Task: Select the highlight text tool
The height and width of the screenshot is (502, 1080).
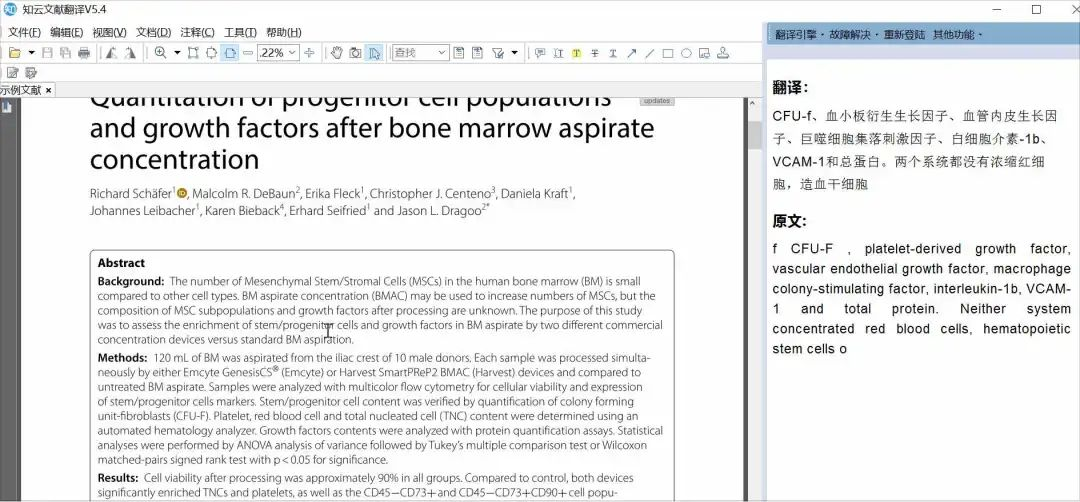Action: click(x=577, y=53)
